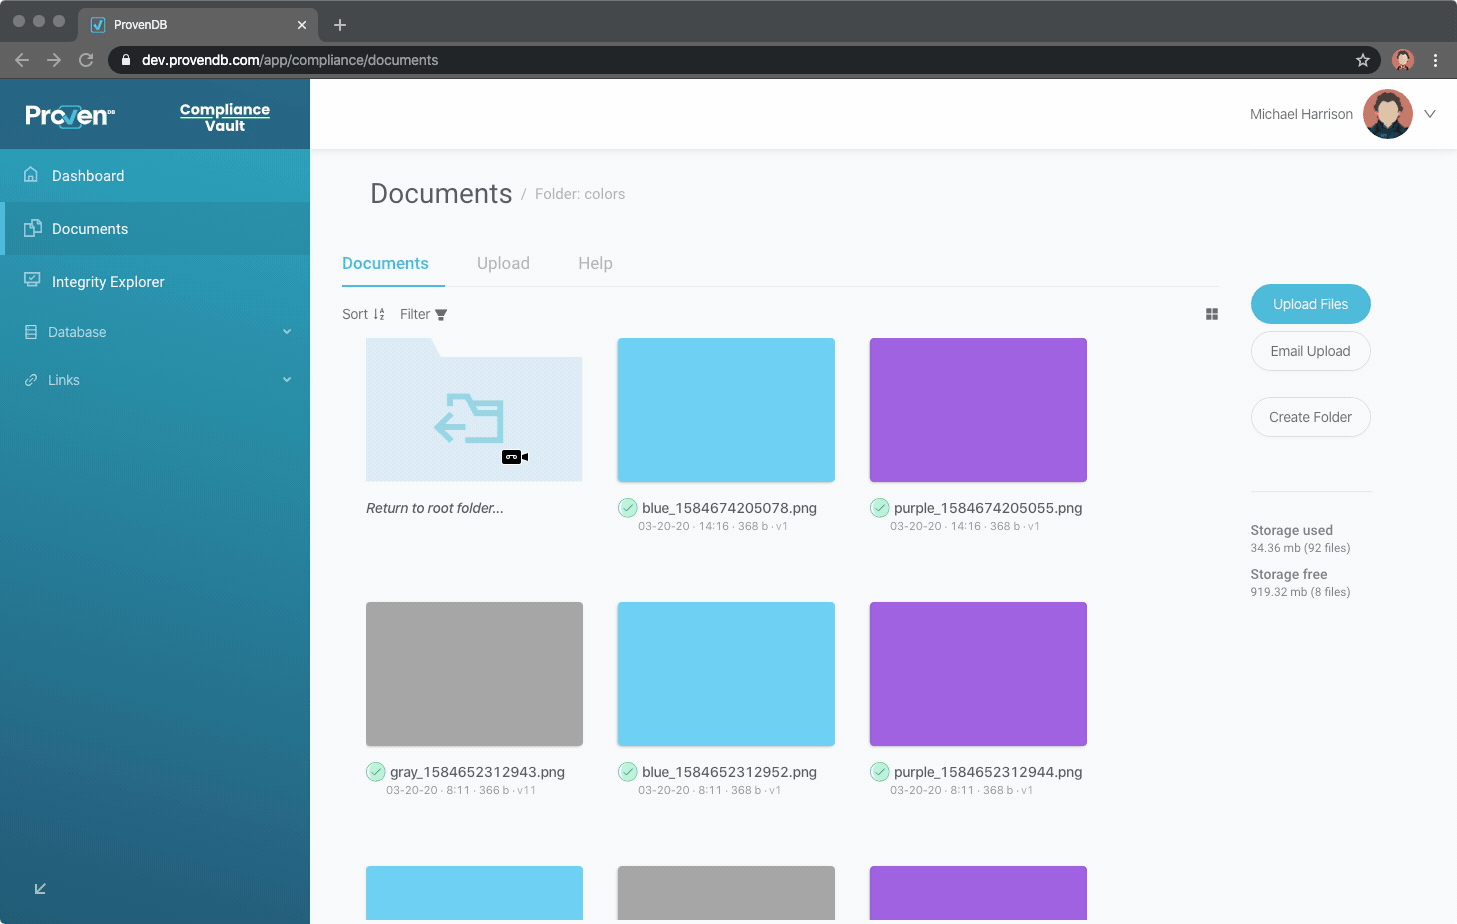Click the ProvenDB logo
The image size is (1457, 924).
[70, 116]
